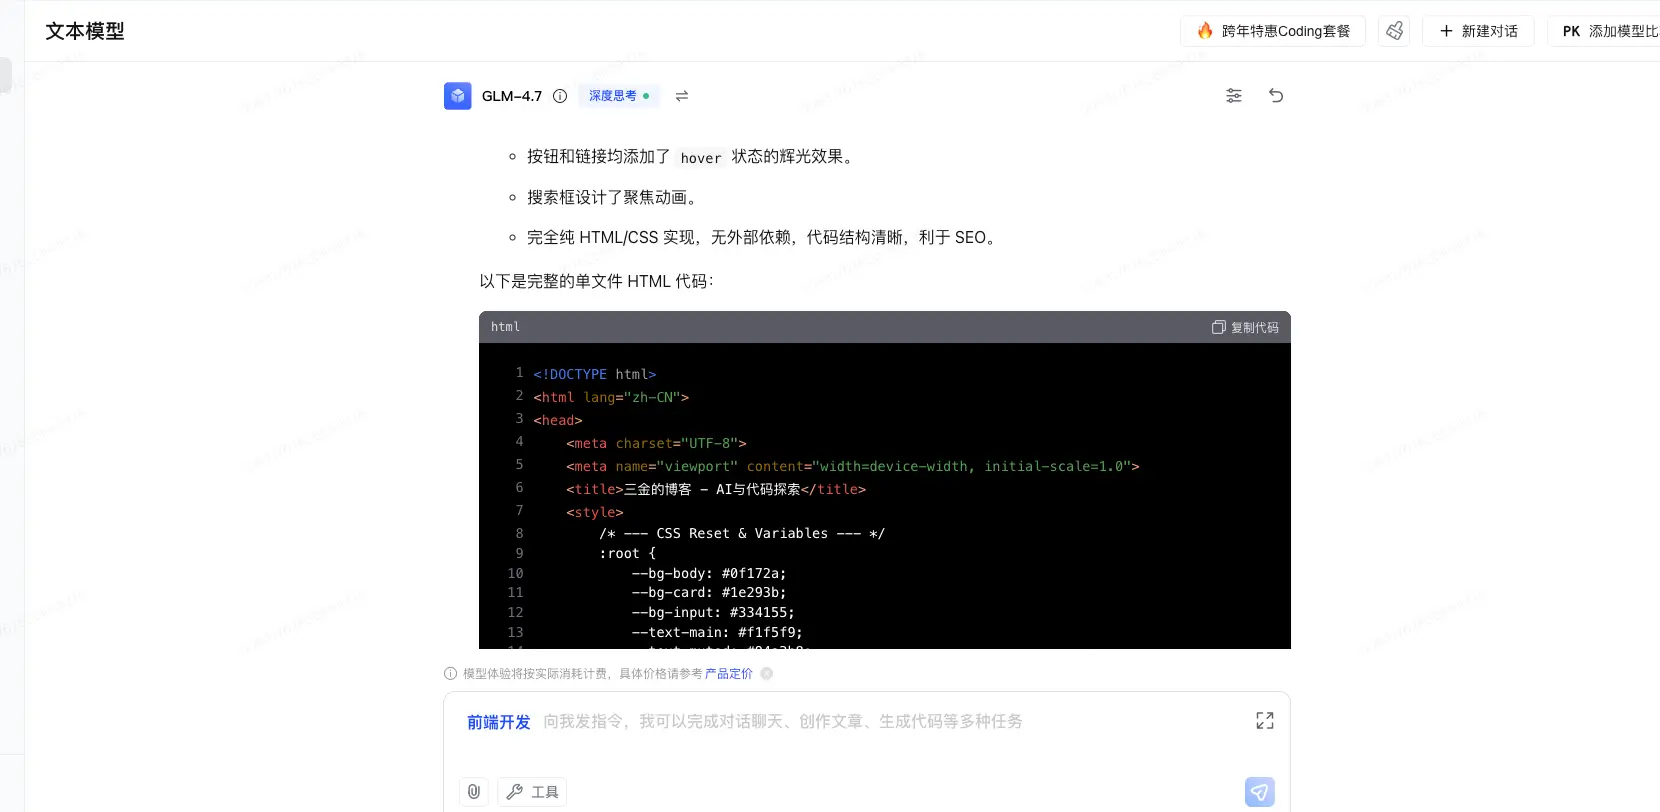Viewport: 1660px width, 812px height.
Task: Click the GLM-4.7 model cube icon
Action: [x=457, y=96]
